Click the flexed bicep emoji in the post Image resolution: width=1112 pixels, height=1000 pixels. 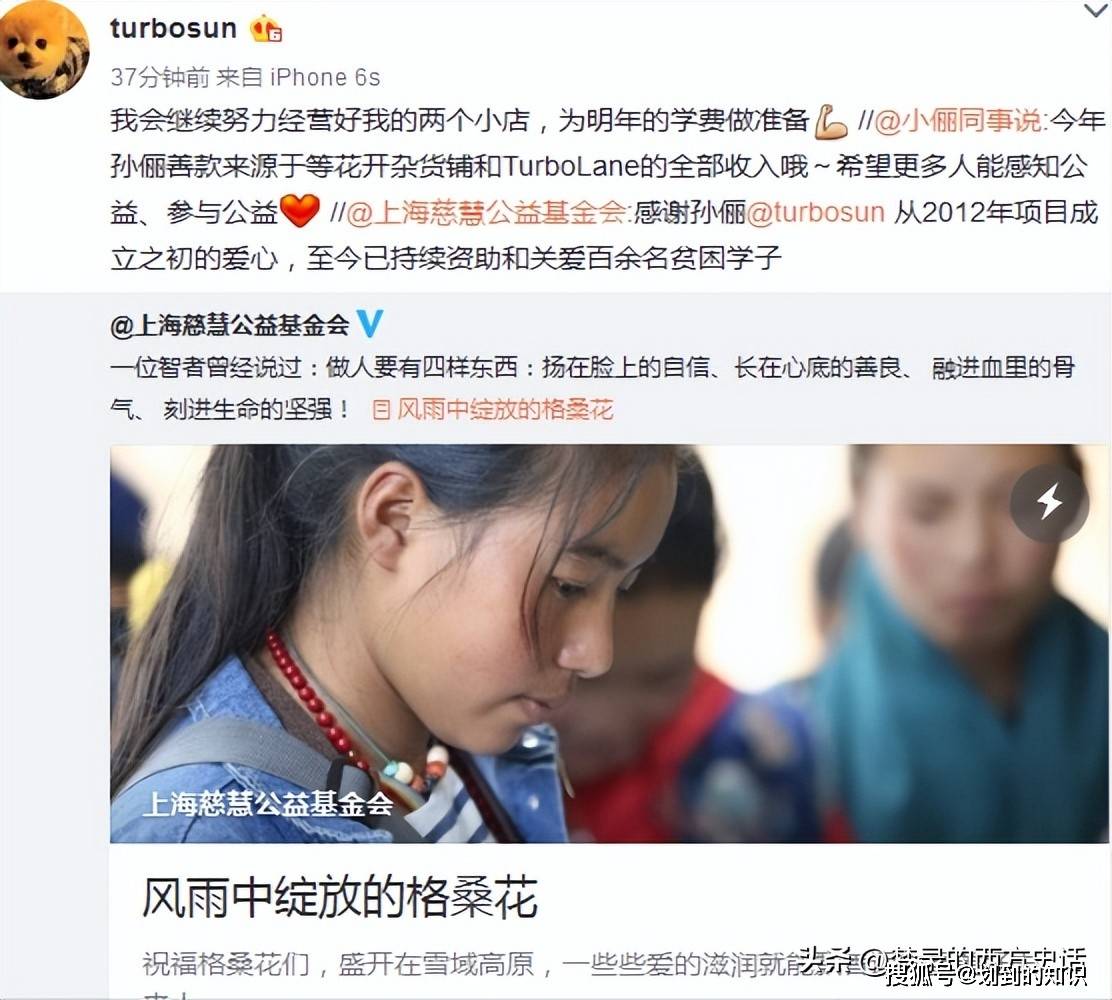point(830,121)
